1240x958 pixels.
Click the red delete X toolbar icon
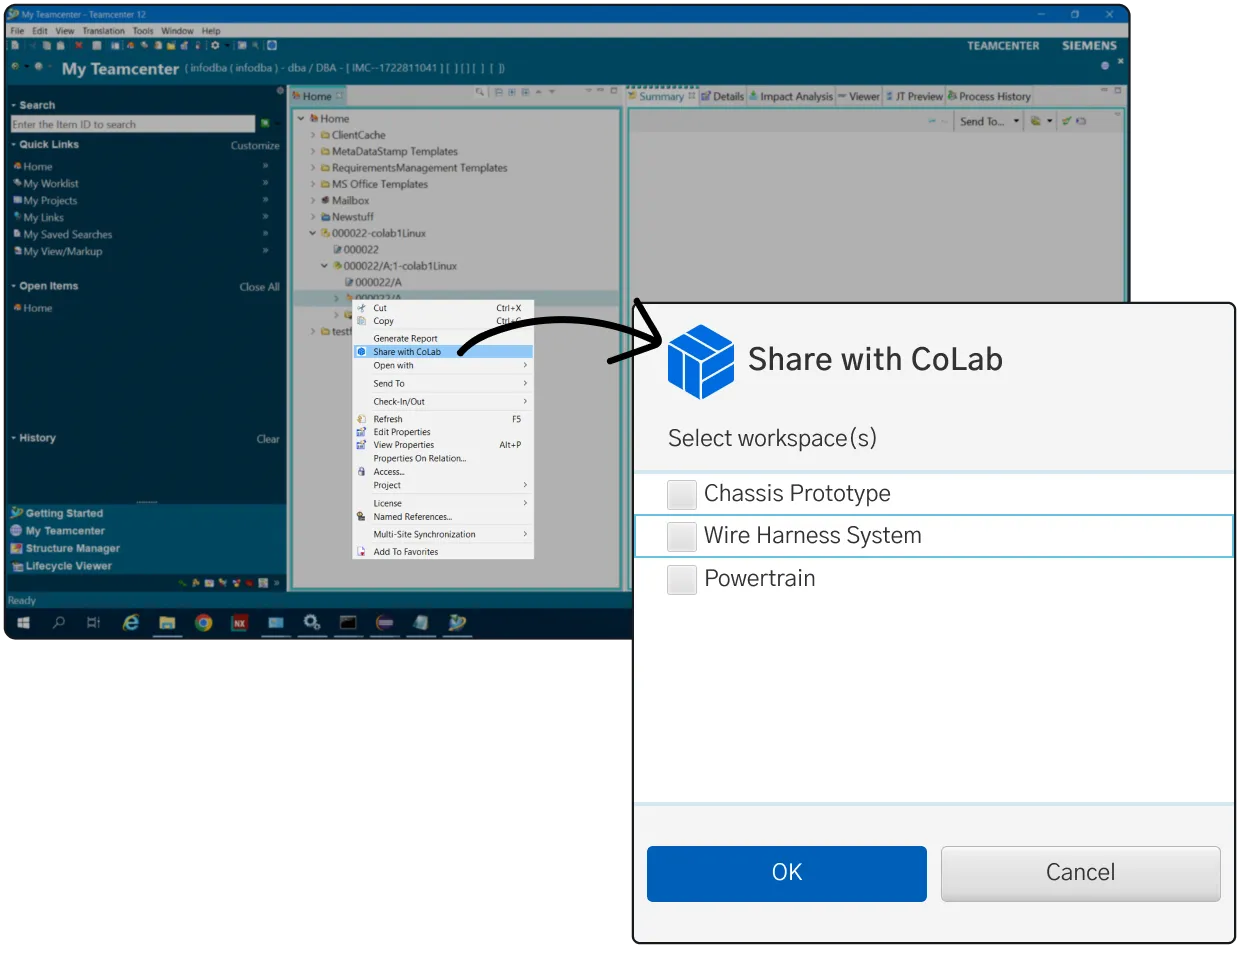pos(79,46)
